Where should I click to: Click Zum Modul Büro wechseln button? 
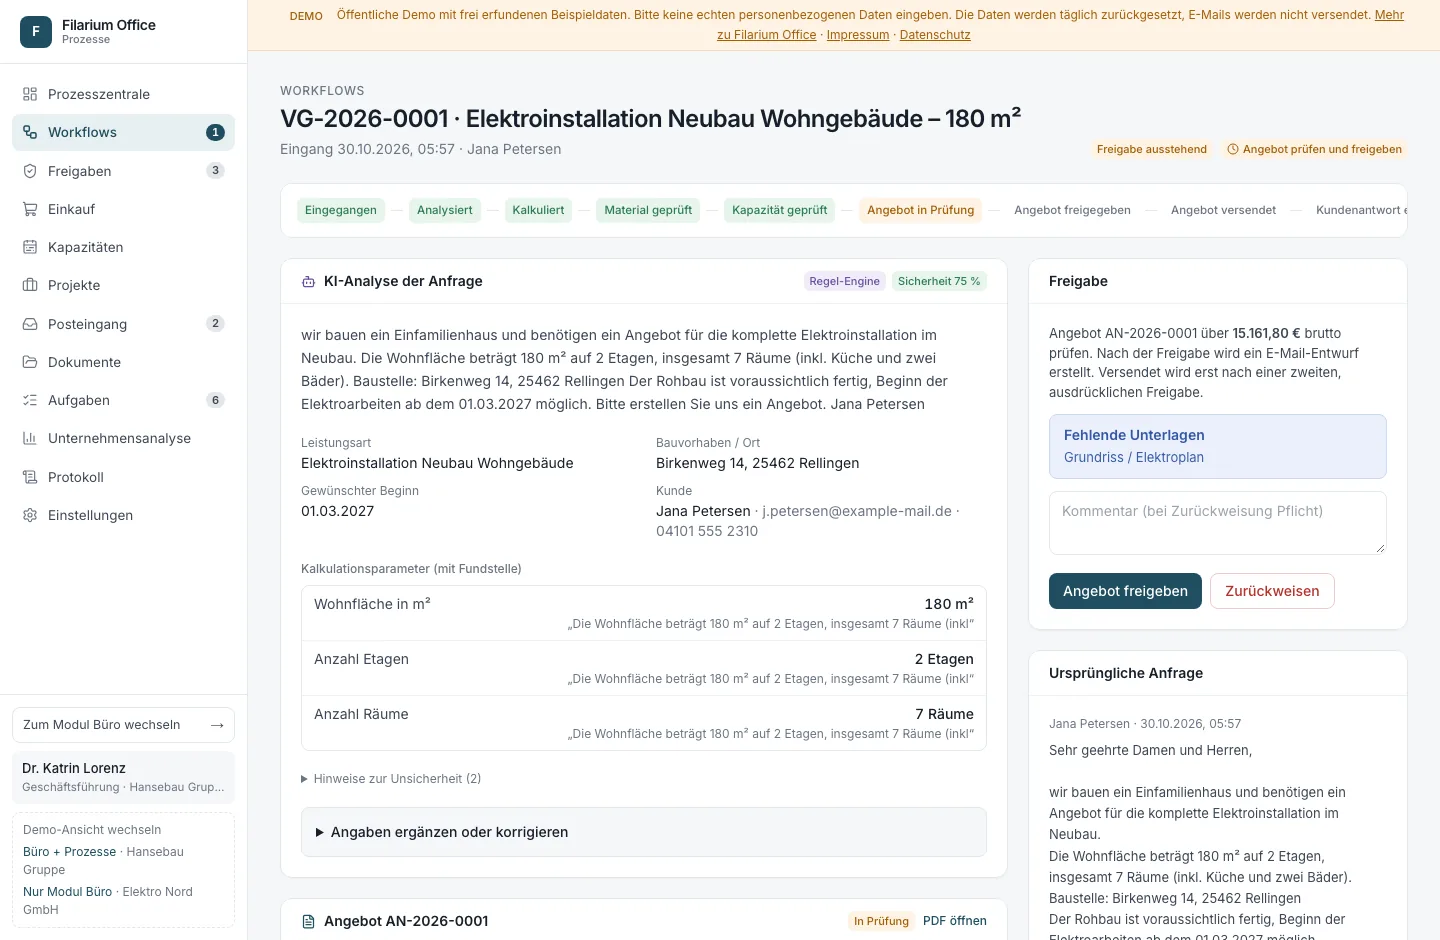point(123,725)
